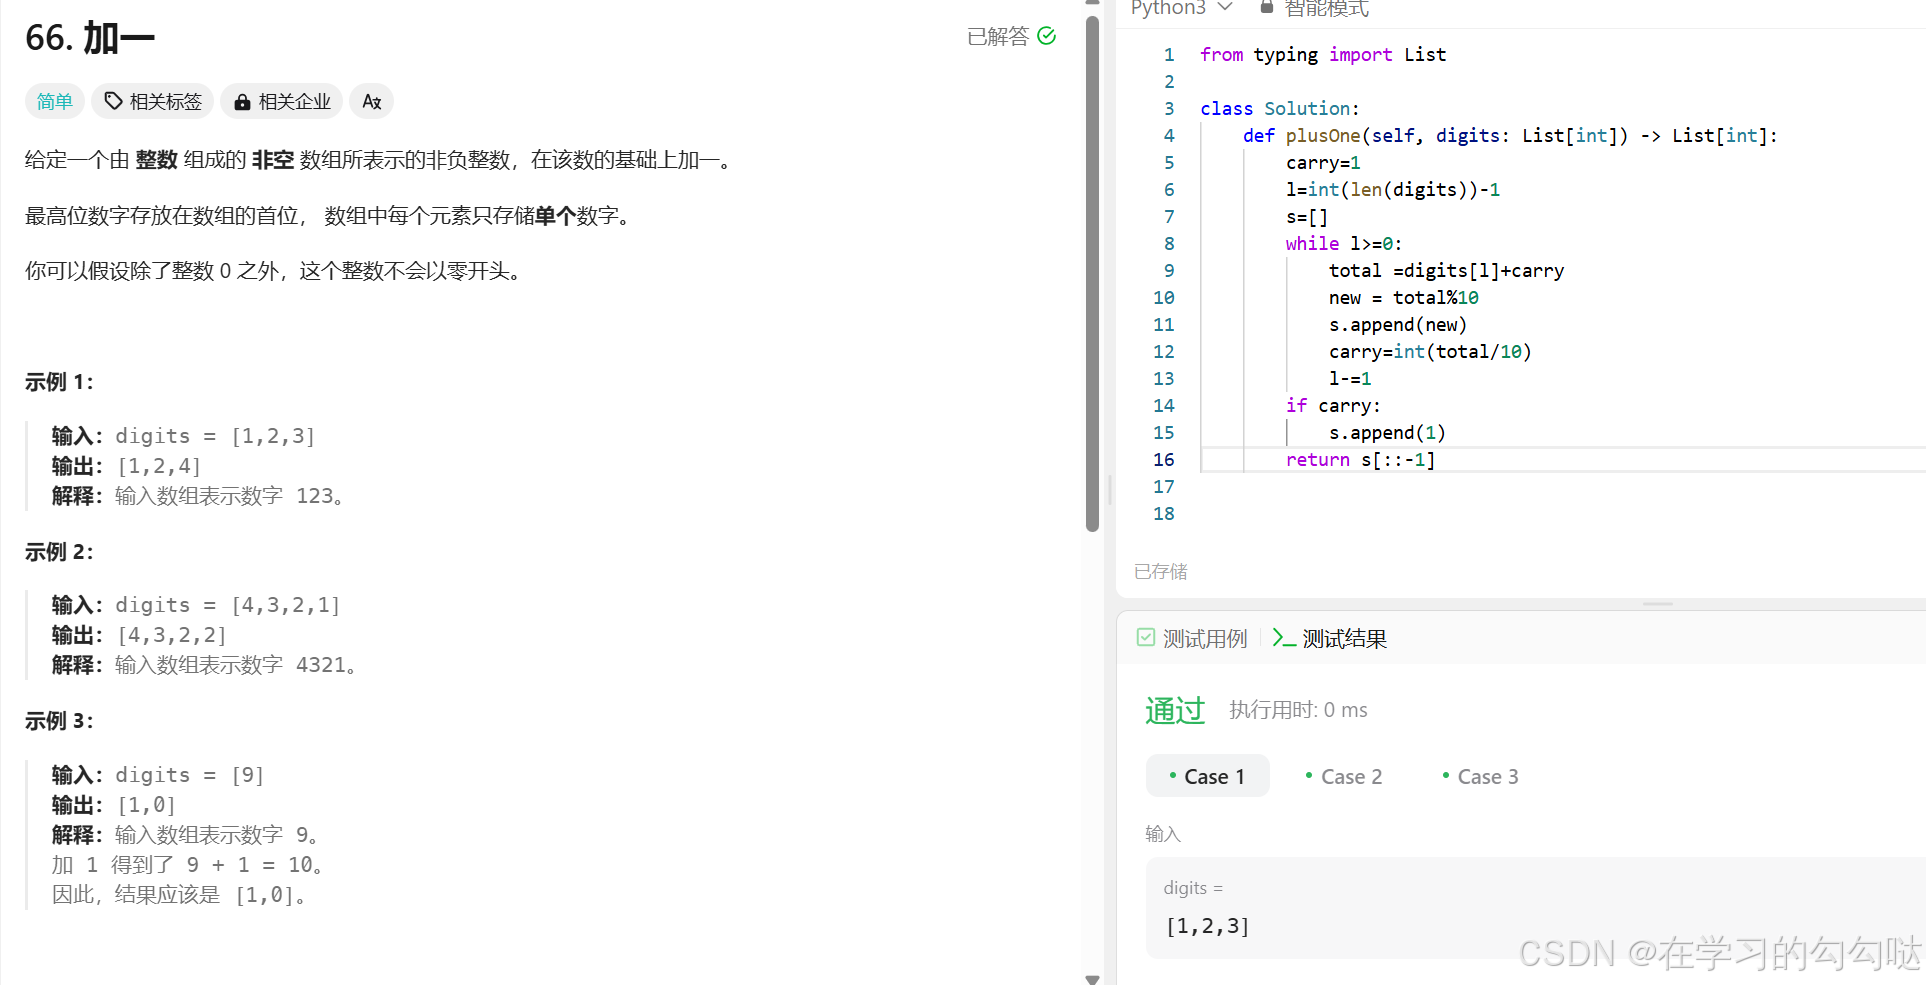Click the terminal icon next to 测试结果
The height and width of the screenshot is (985, 1926).
coord(1284,638)
